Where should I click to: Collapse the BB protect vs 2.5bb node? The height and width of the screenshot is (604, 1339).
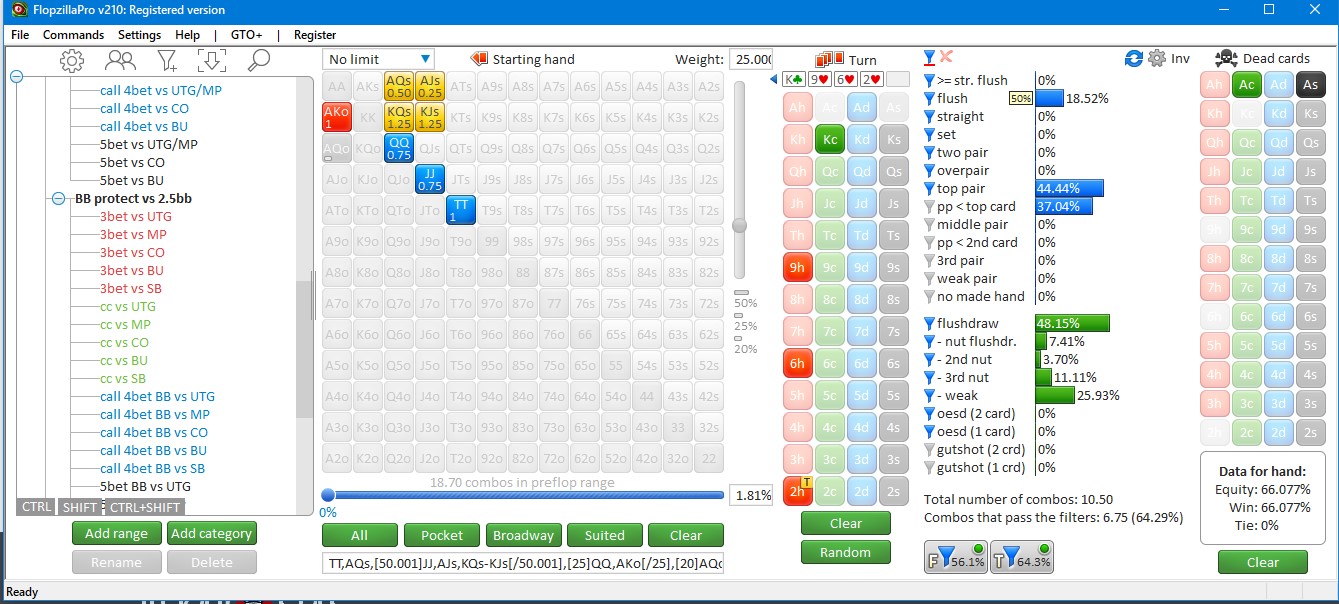coord(61,199)
